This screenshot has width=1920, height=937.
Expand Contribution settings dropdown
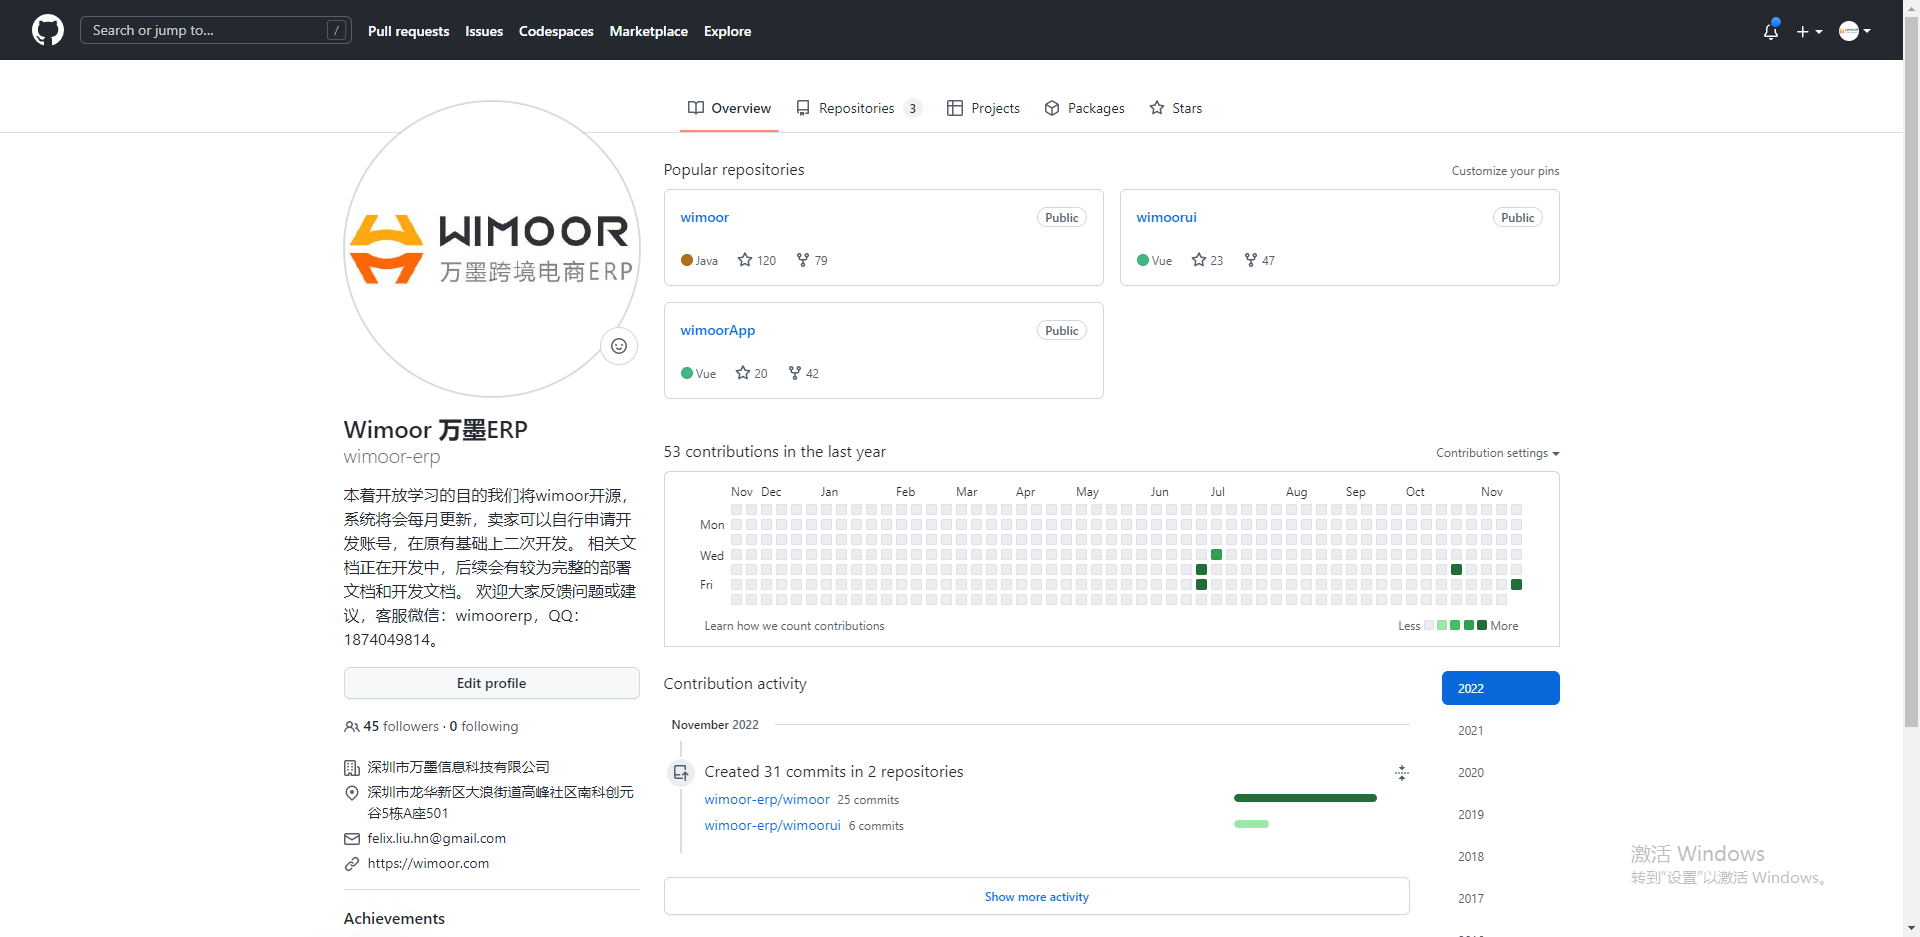click(x=1497, y=453)
